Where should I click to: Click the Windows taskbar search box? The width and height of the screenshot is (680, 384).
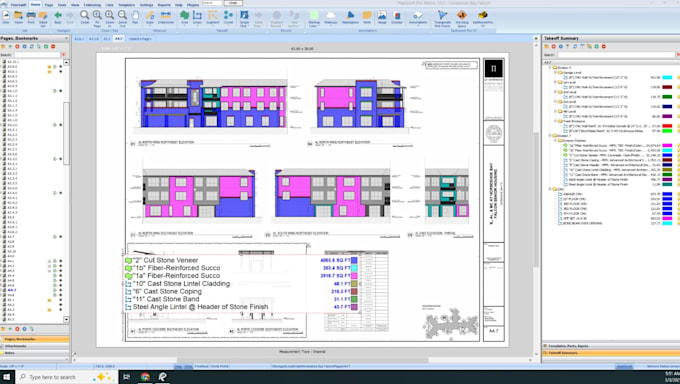[66, 377]
